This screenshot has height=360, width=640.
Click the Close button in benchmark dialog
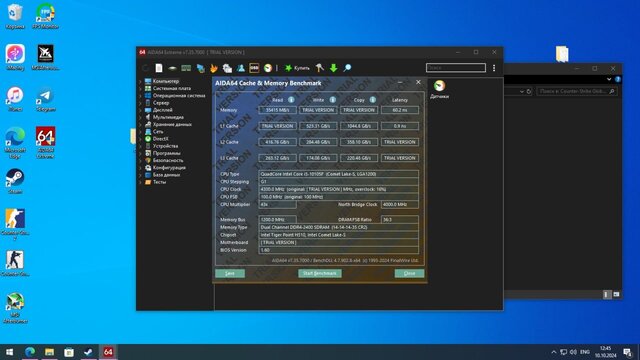(x=409, y=273)
